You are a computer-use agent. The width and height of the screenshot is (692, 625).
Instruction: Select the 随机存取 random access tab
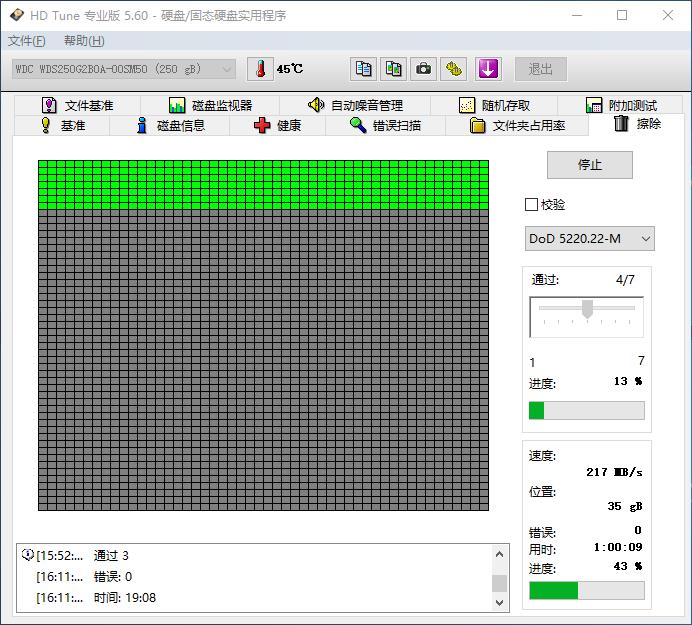pyautogui.click(x=495, y=105)
